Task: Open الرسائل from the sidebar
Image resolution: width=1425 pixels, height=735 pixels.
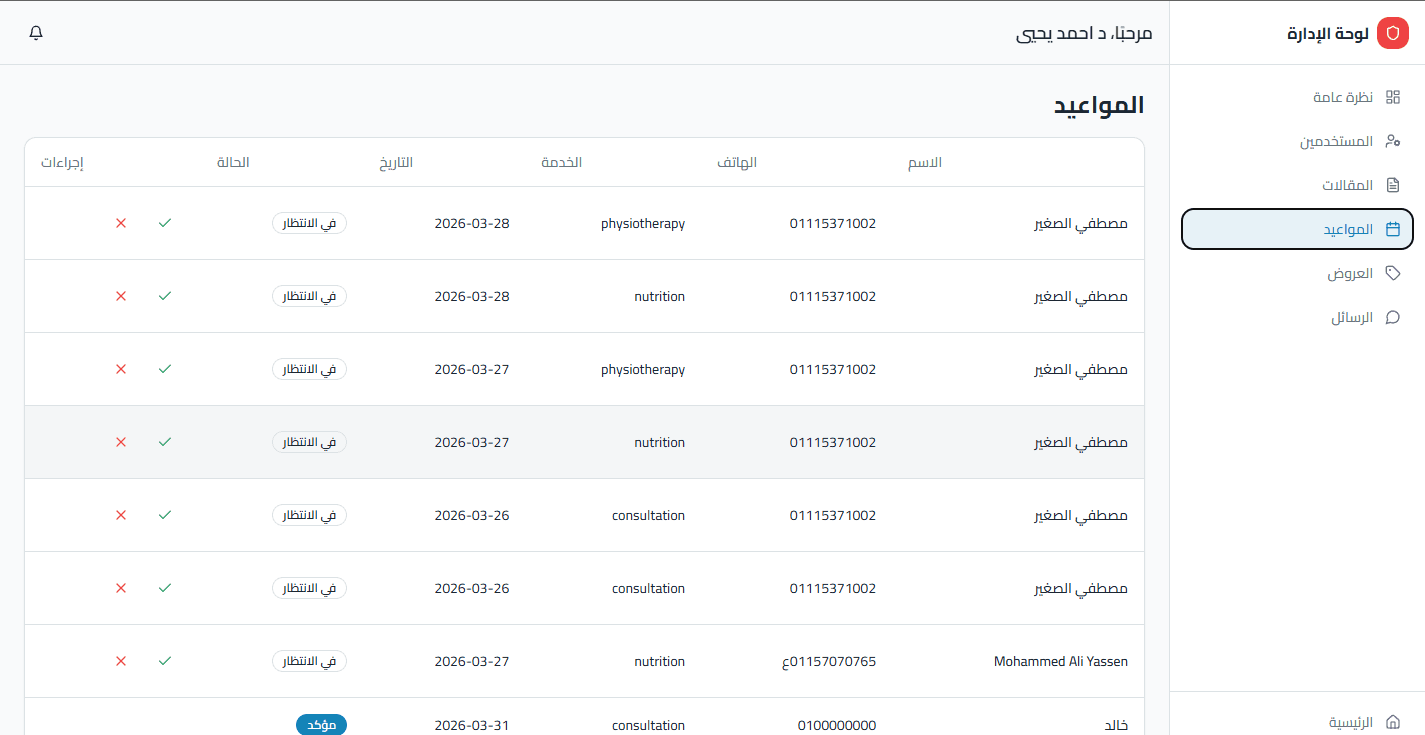Action: 1297,317
